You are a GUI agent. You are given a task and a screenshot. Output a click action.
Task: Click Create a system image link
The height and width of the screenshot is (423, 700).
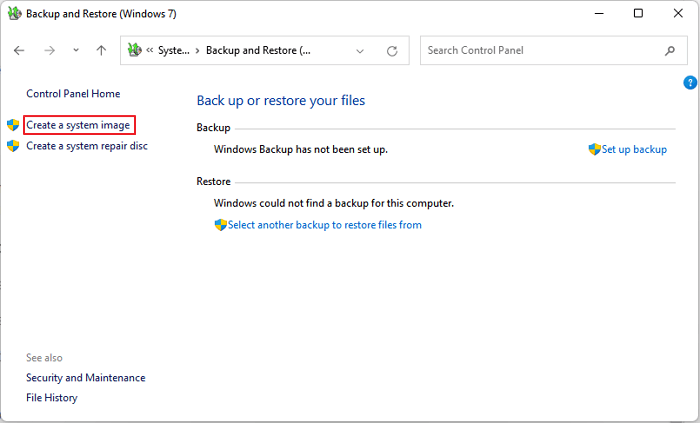point(78,125)
